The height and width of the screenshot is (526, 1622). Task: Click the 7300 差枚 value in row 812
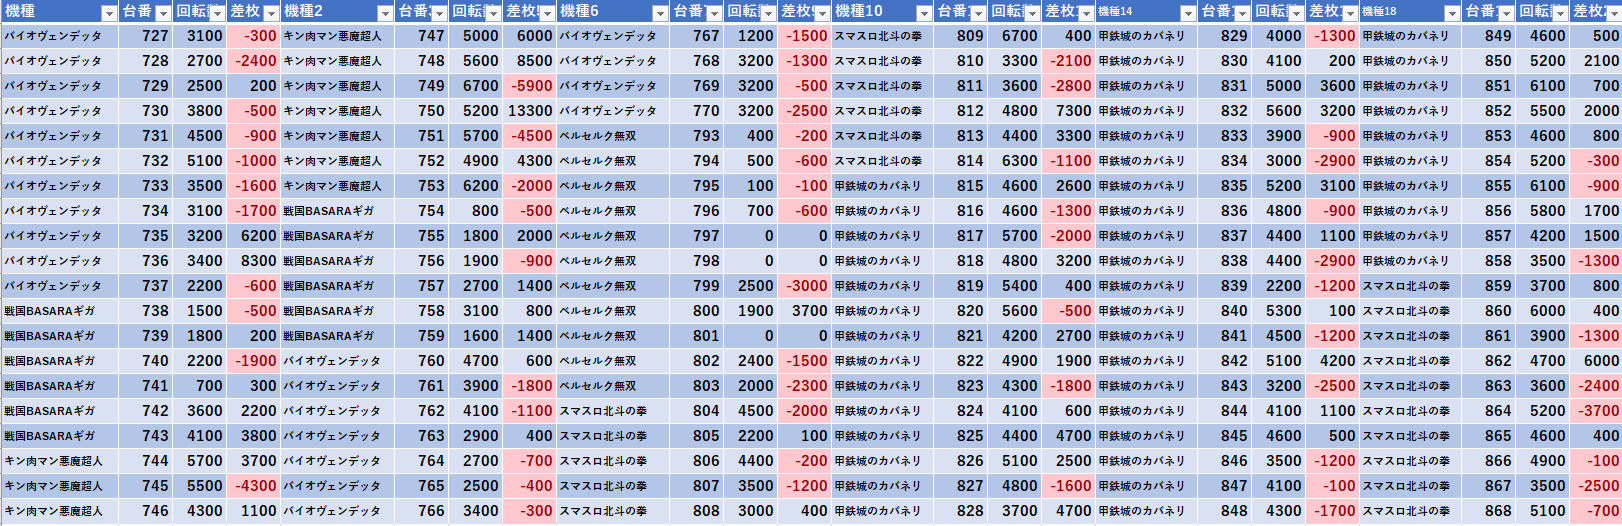tap(1069, 111)
